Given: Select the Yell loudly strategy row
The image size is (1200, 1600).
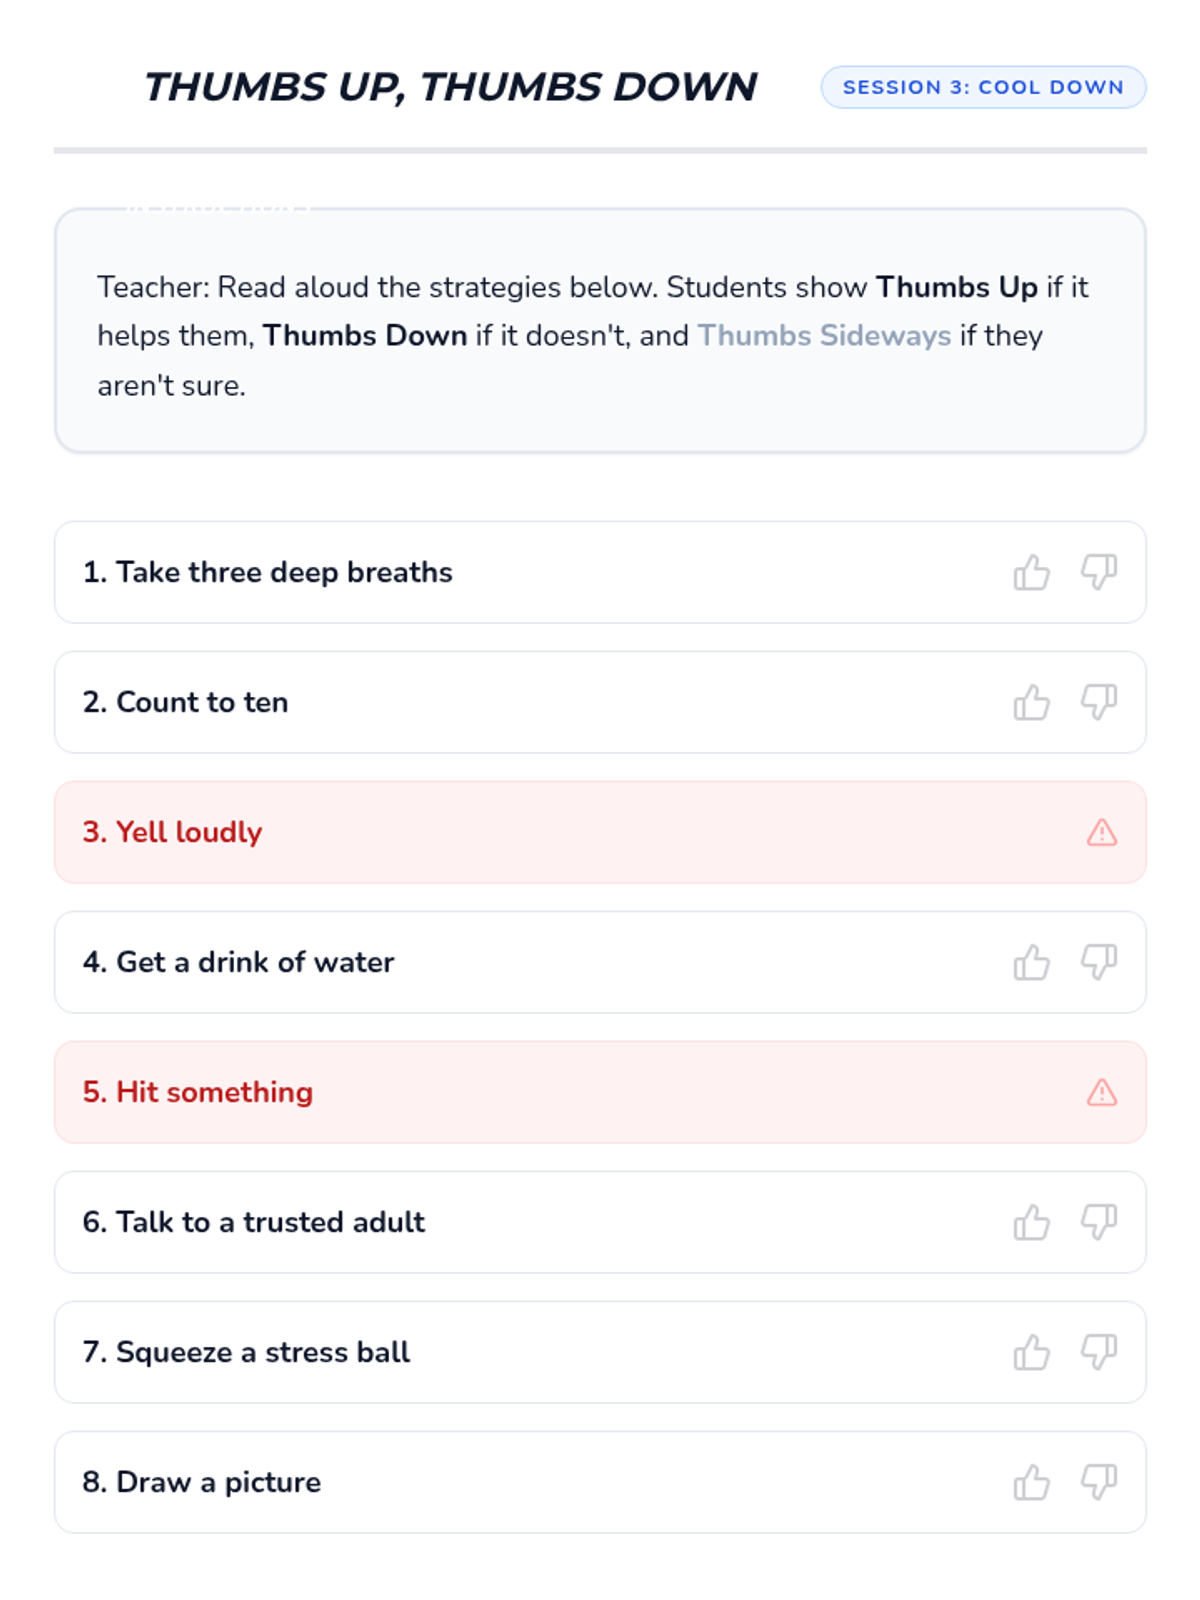Looking at the screenshot, I should 600,832.
